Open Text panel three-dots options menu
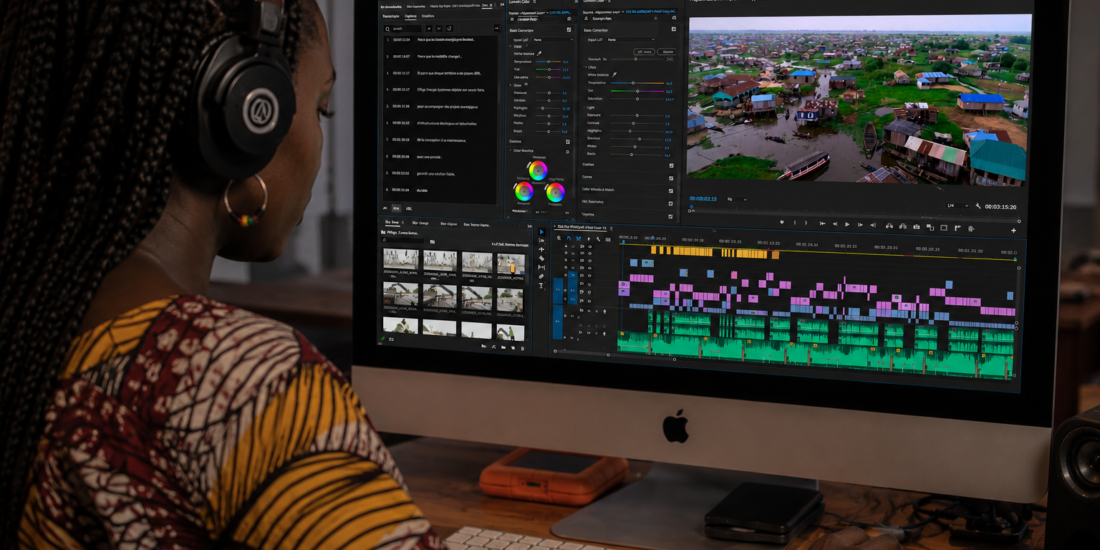This screenshot has height=550, width=1100. 496,28
